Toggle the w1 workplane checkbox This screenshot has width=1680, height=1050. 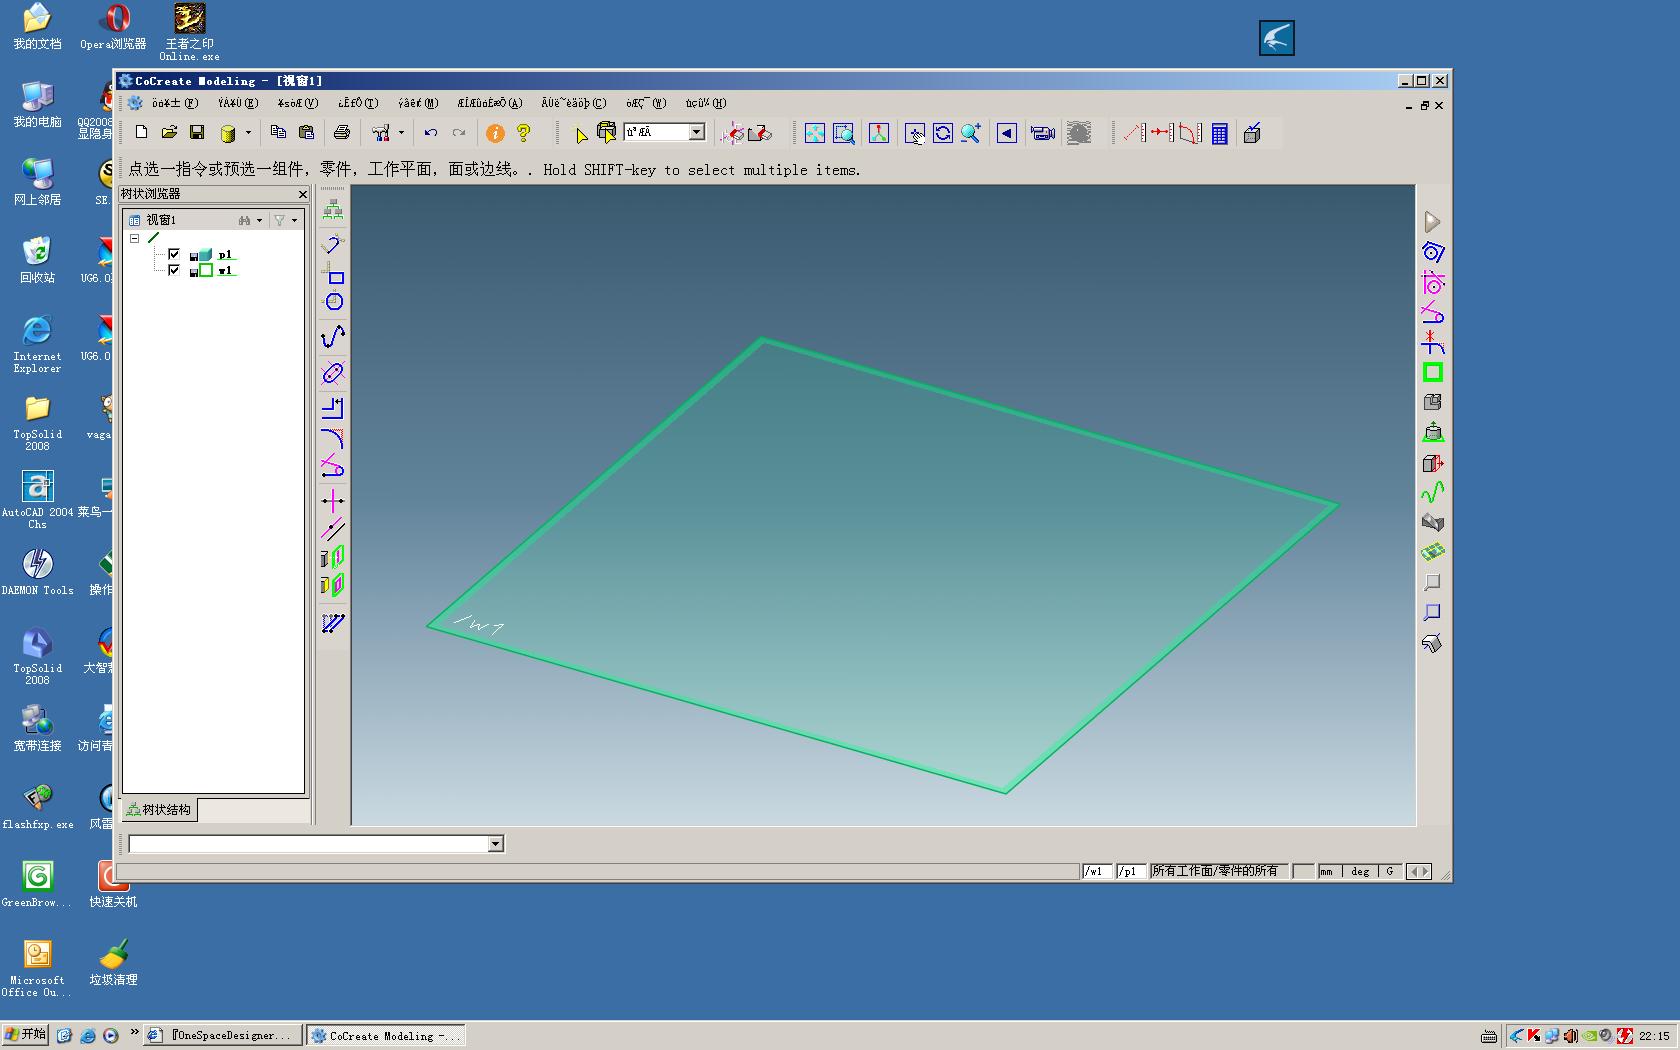click(174, 270)
